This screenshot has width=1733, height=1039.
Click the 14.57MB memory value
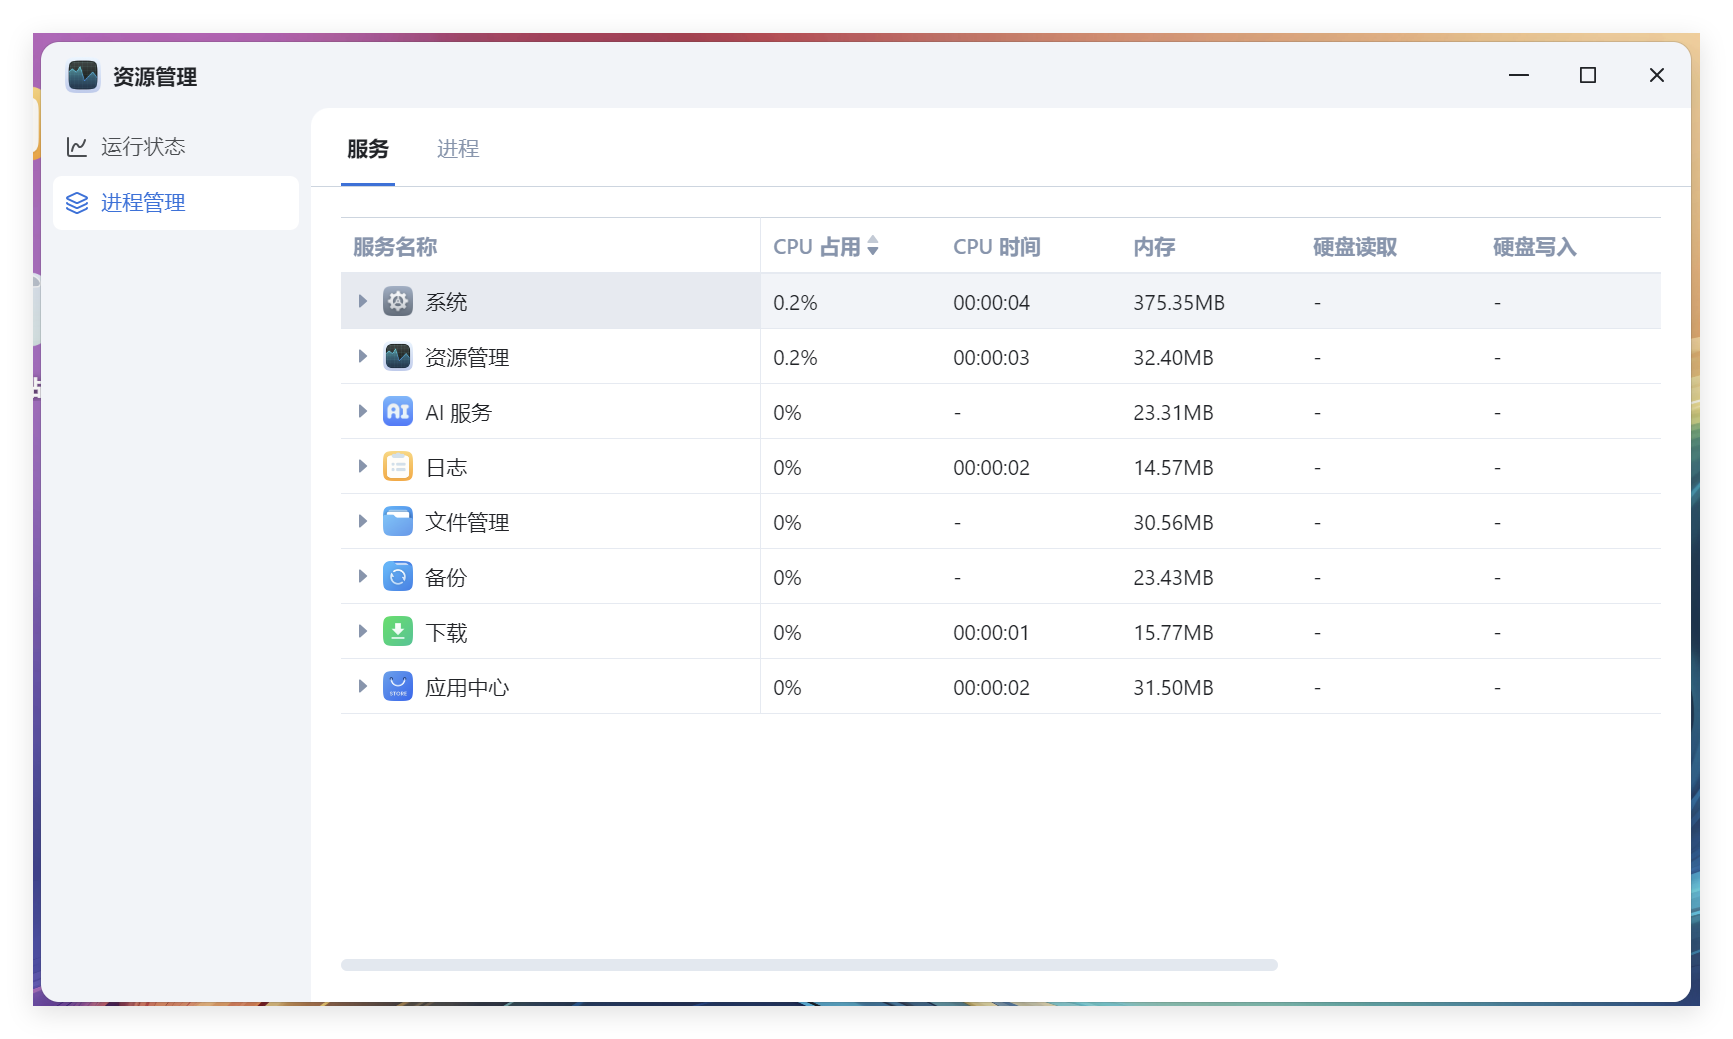[x=1173, y=467]
